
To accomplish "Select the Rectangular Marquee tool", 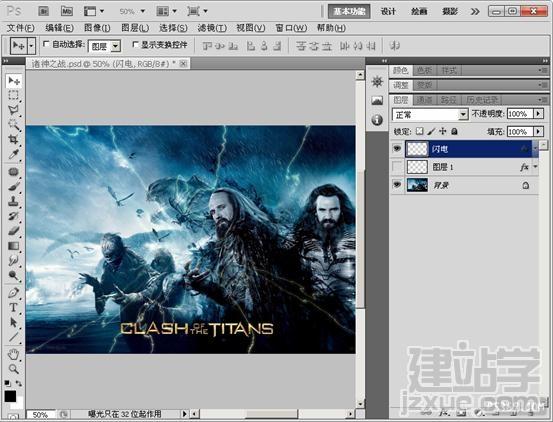I will pyautogui.click(x=13, y=95).
